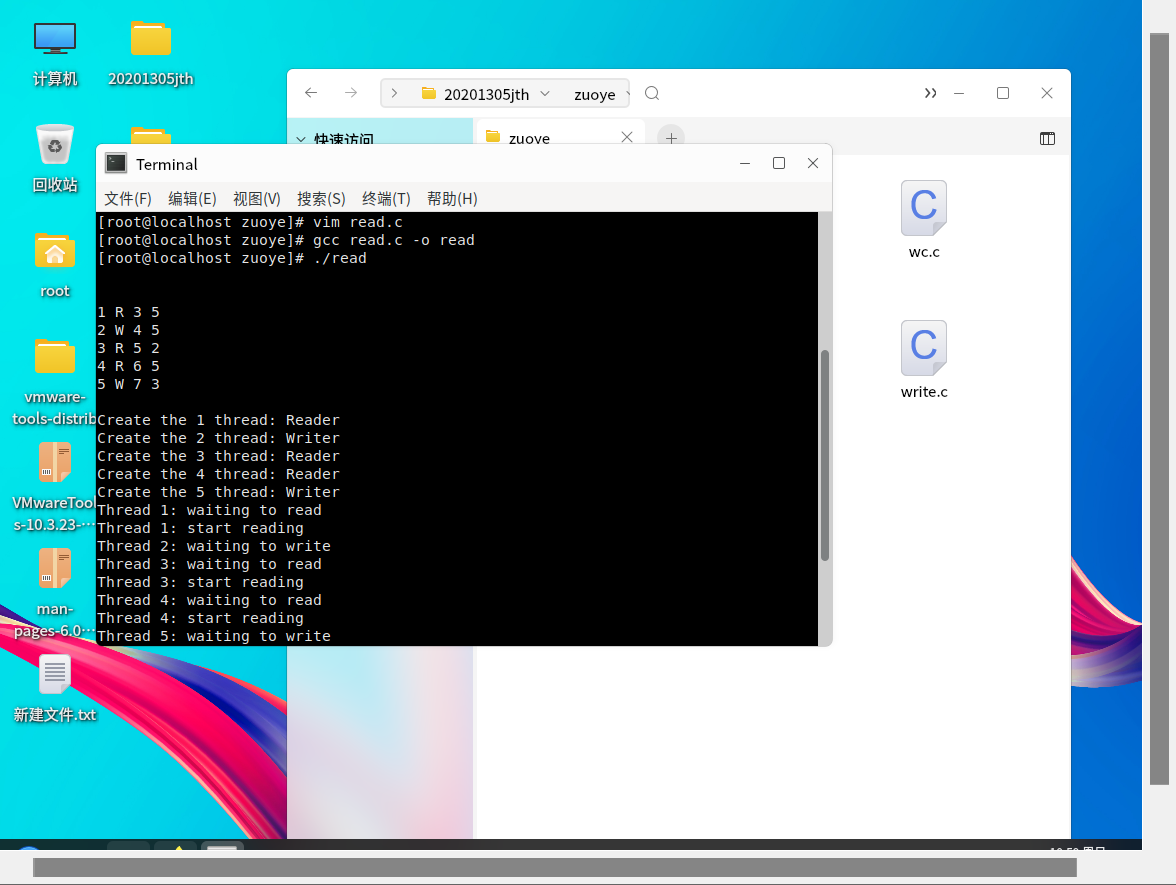The height and width of the screenshot is (885, 1176).
Task: Click the double-chevron overflow icon in file manager
Action: click(930, 93)
